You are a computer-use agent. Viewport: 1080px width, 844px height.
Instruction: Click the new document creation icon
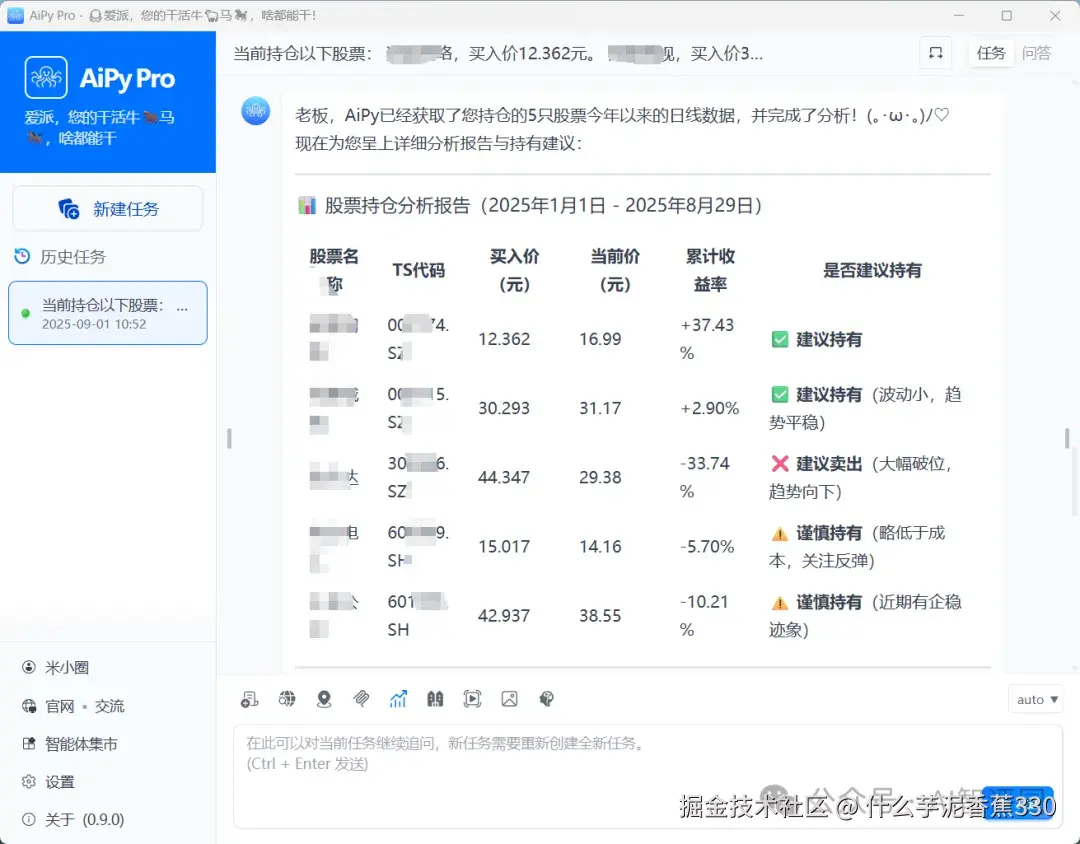pos(249,698)
